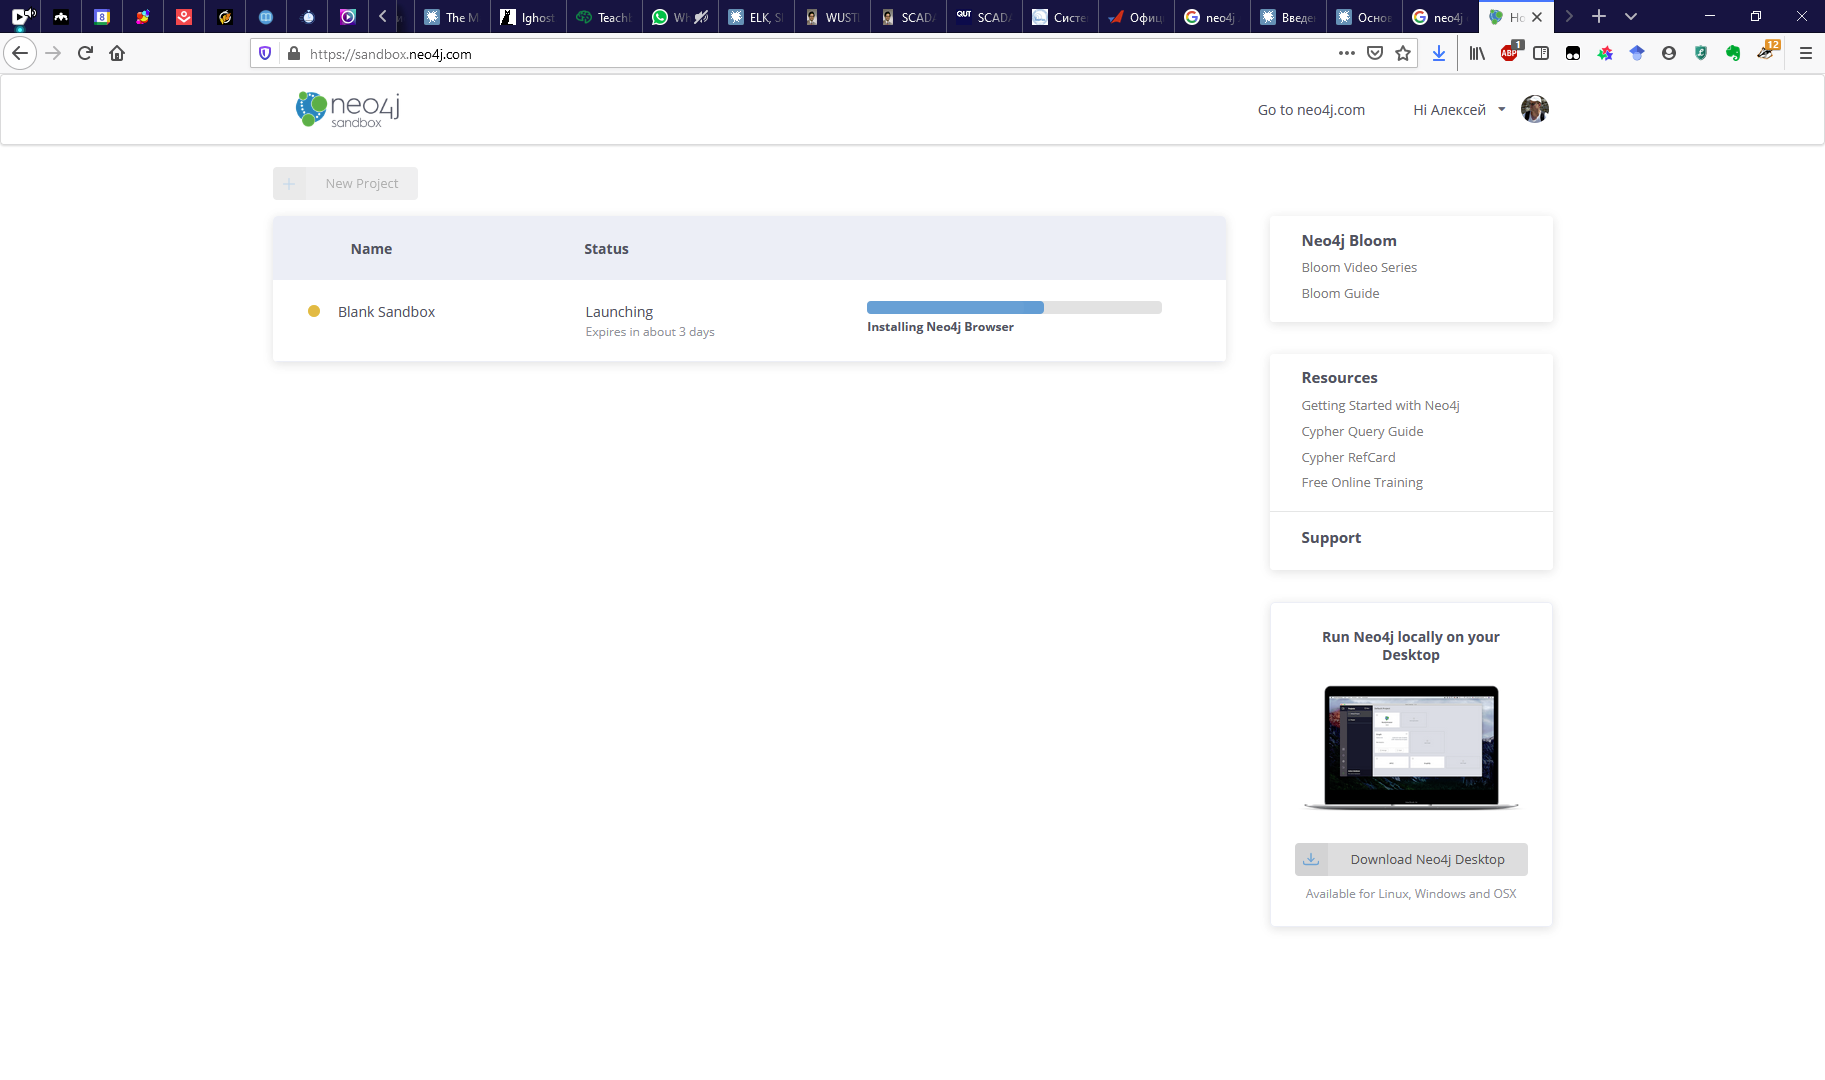
Task: Click the tracking protection shield icon
Action: coord(264,53)
